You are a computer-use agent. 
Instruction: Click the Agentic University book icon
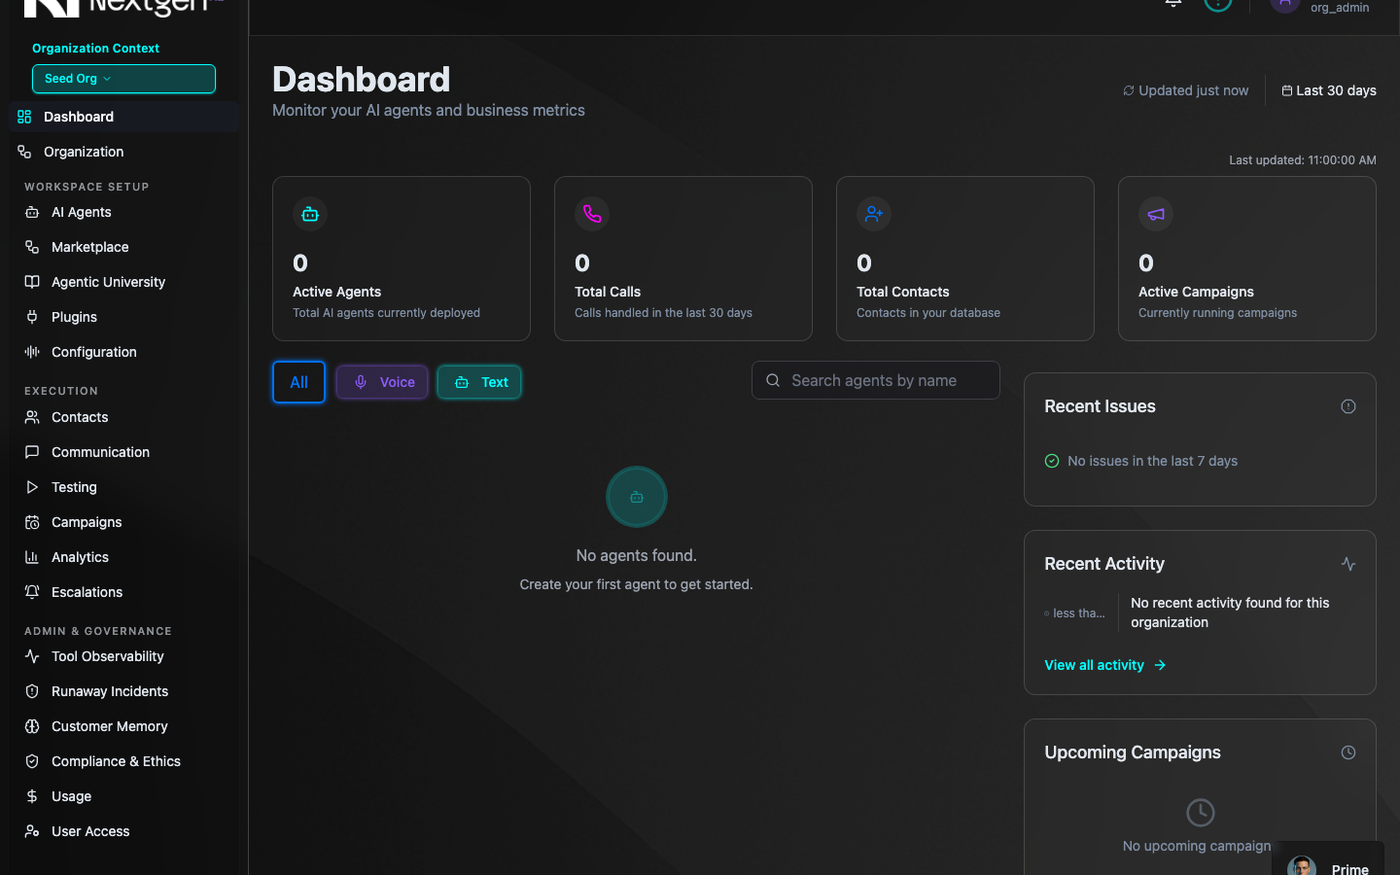pyautogui.click(x=32, y=282)
